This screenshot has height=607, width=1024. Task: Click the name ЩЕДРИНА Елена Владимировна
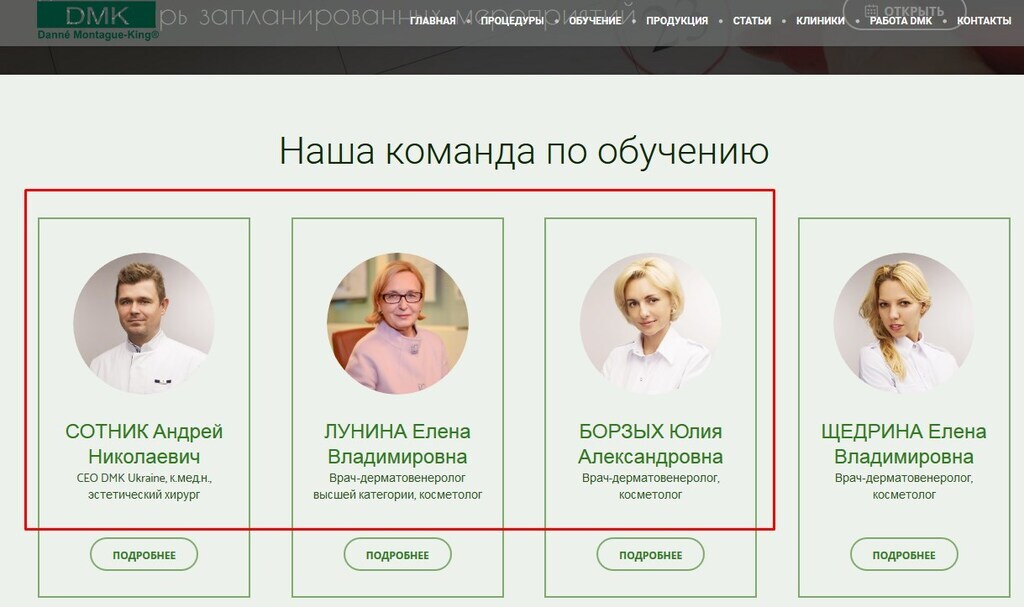(x=904, y=444)
